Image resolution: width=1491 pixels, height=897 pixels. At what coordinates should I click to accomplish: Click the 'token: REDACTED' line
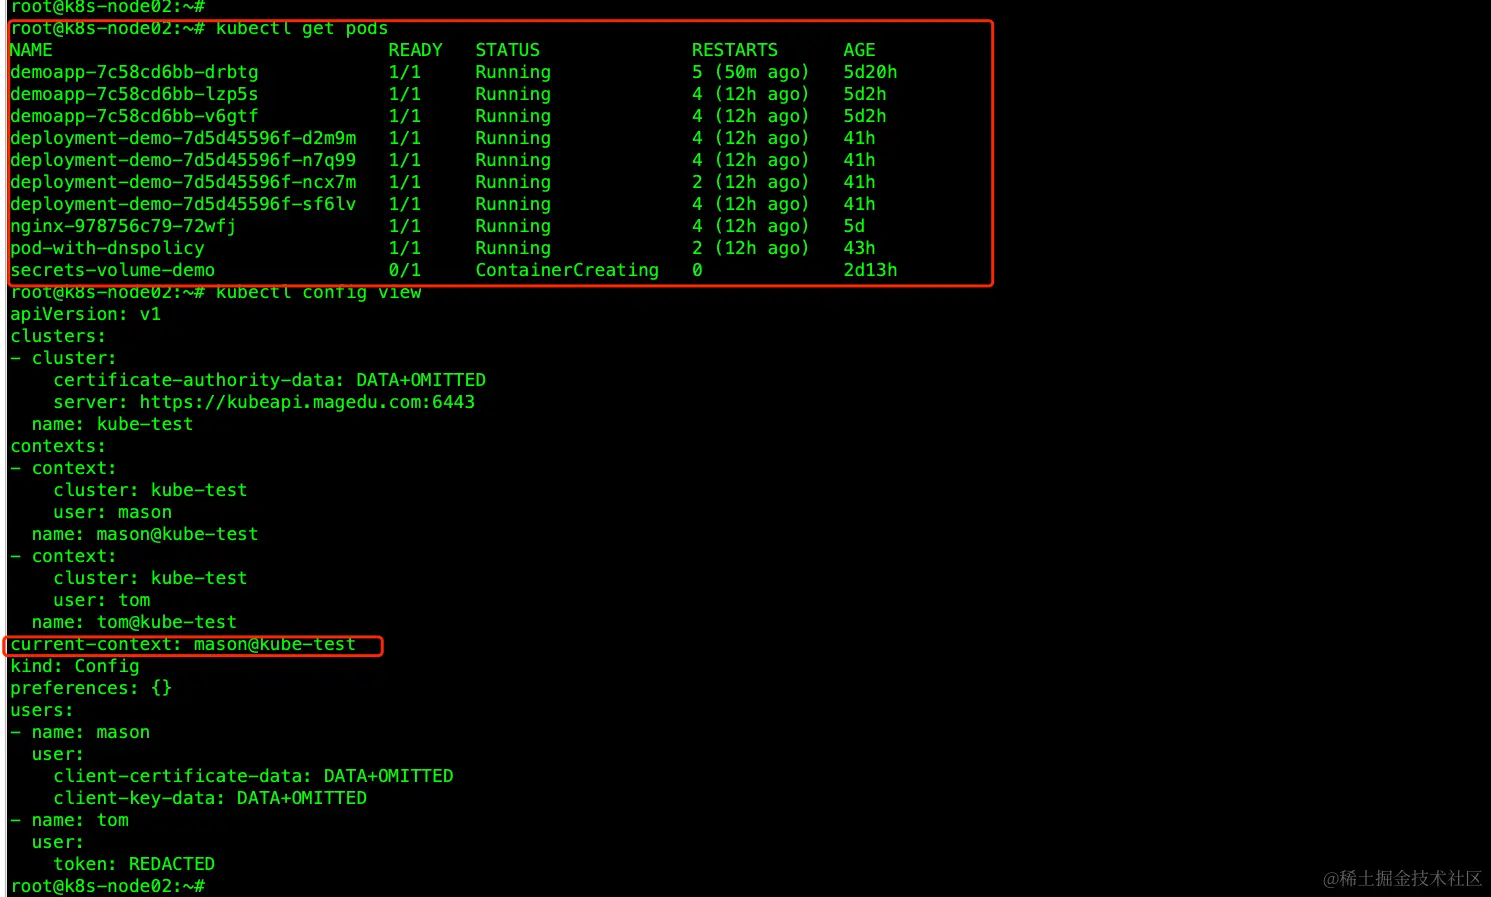[x=134, y=864]
